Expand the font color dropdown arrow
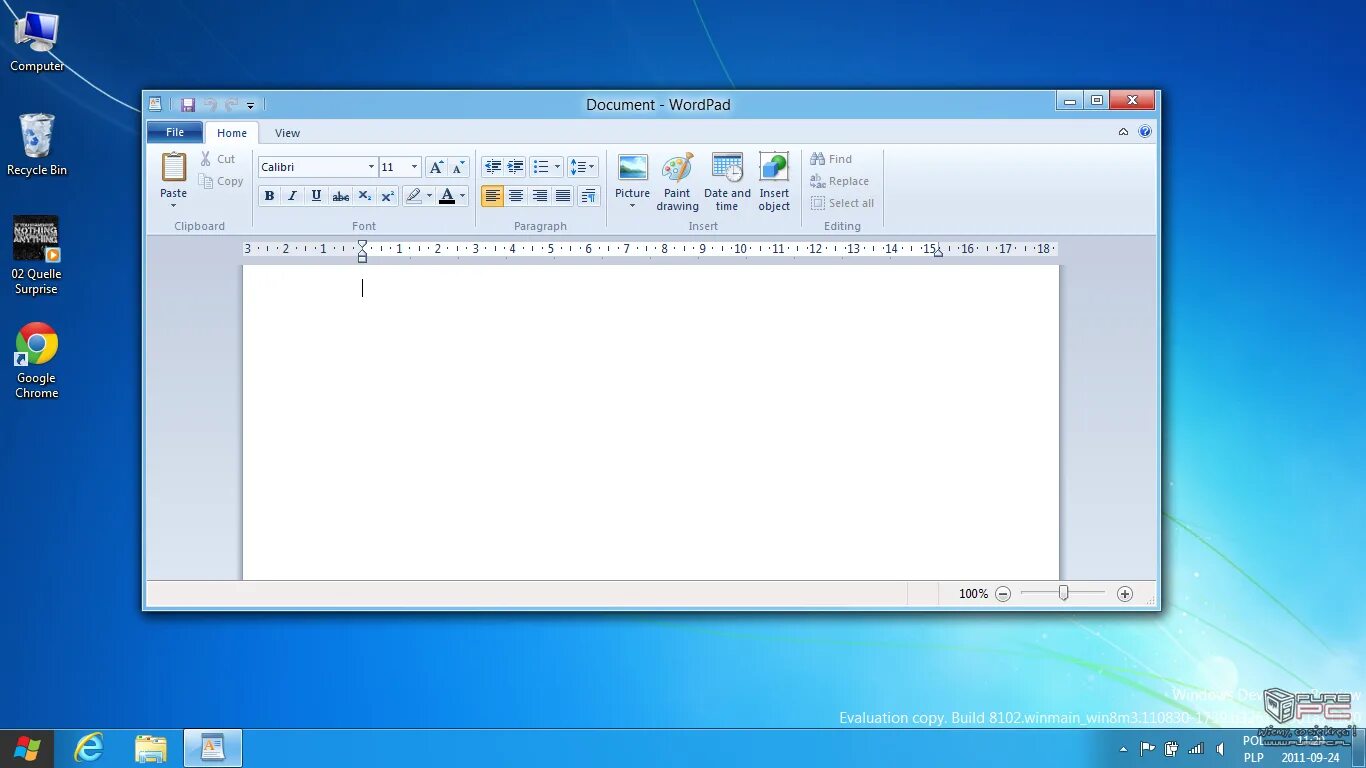This screenshot has width=1366, height=768. coord(462,196)
